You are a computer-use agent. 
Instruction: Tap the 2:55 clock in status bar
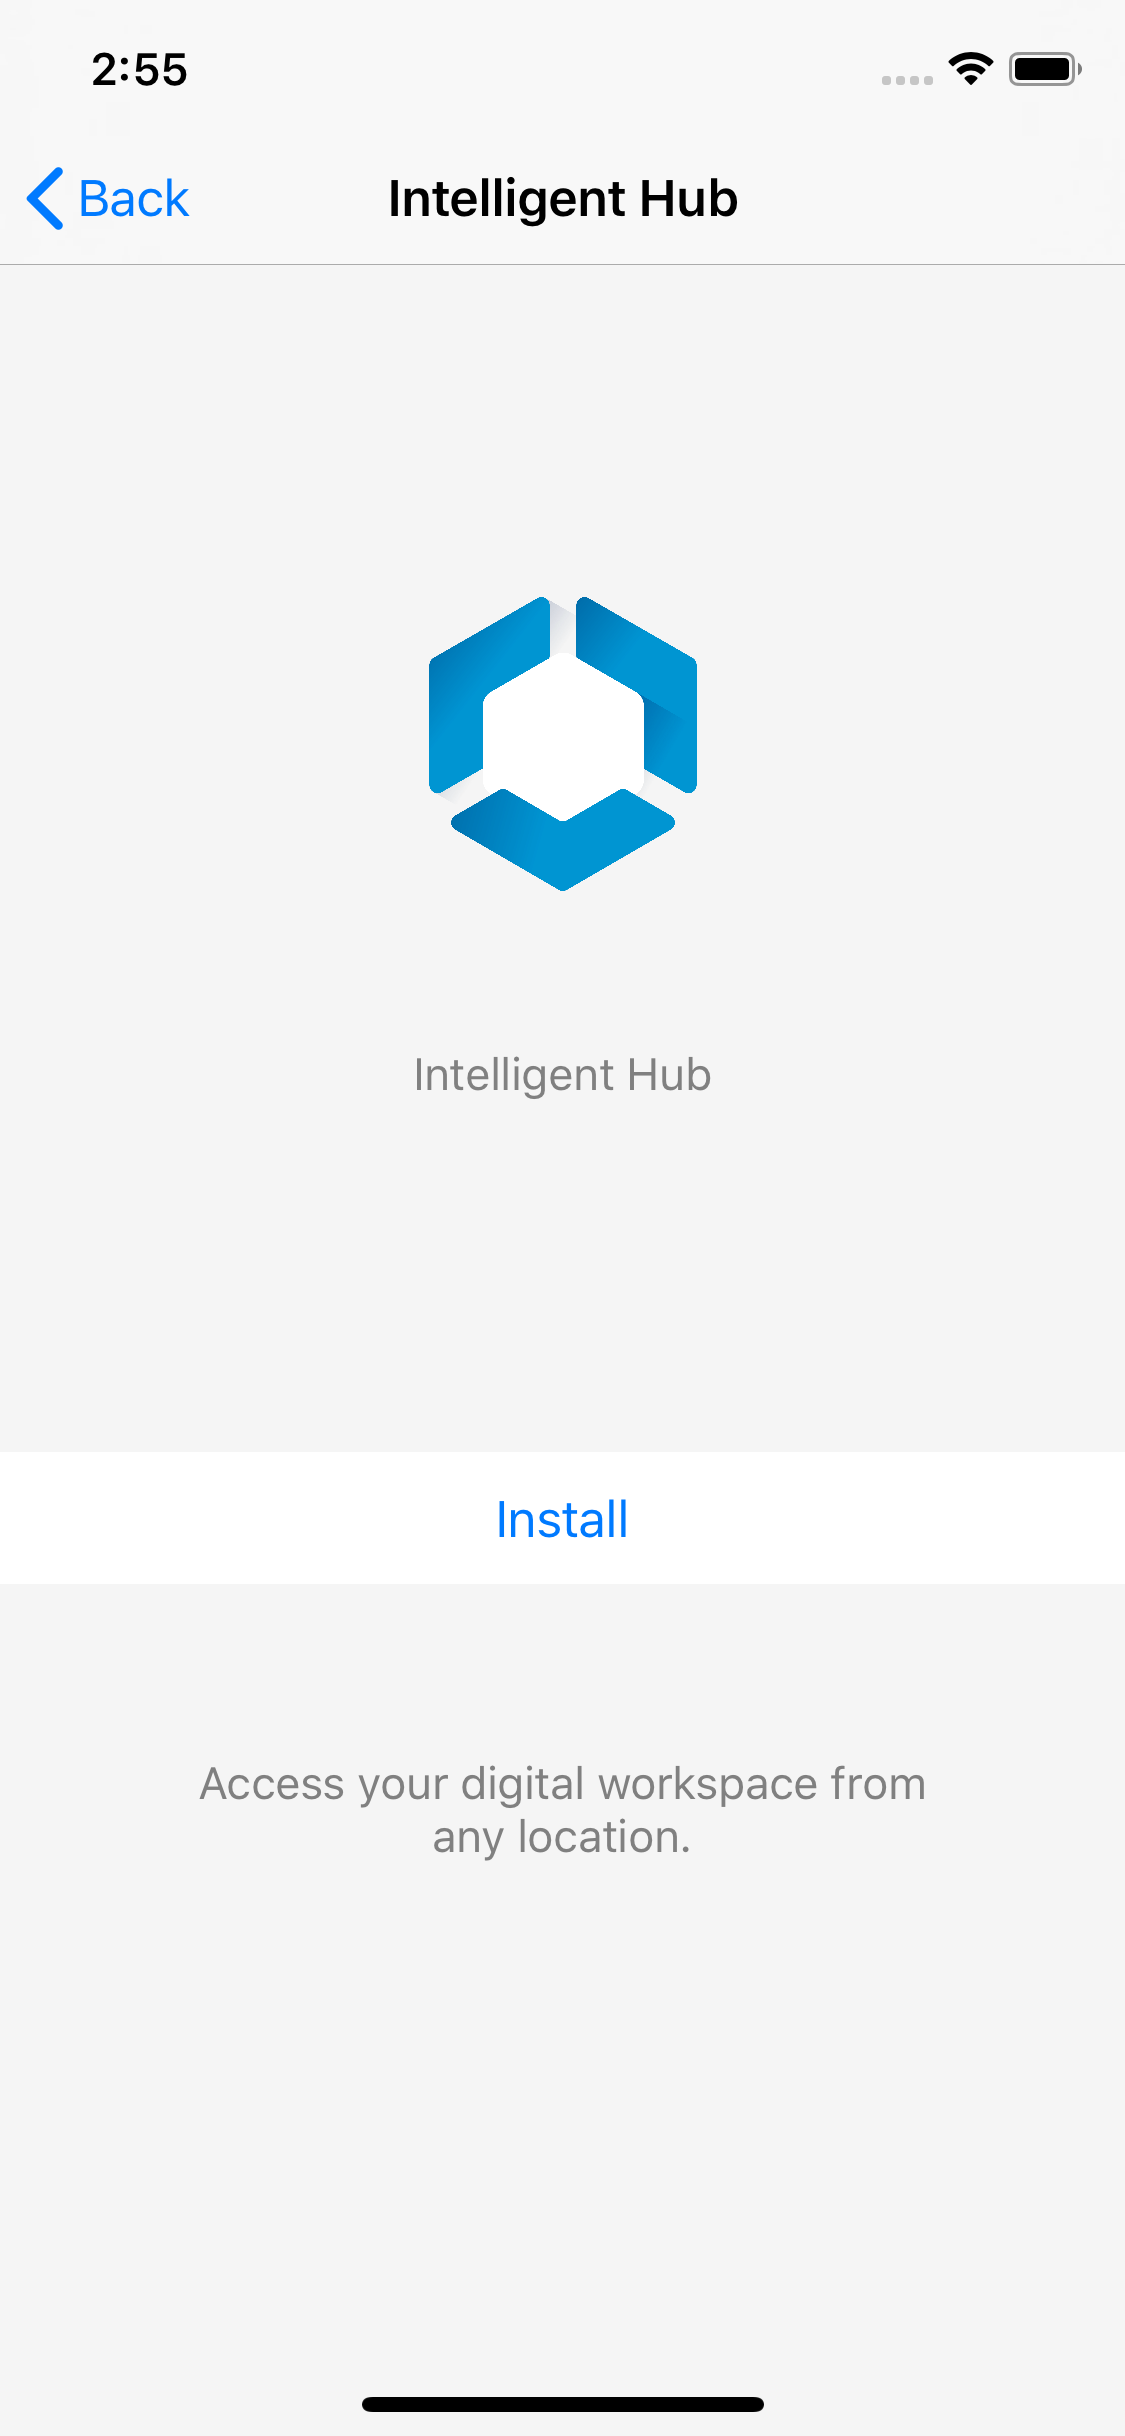140,70
